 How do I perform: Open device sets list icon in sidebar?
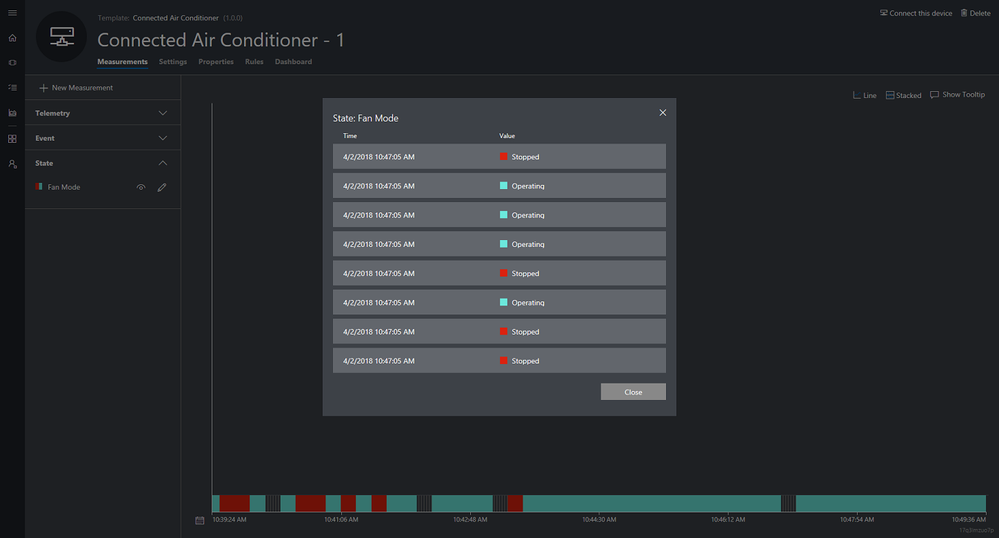12,88
